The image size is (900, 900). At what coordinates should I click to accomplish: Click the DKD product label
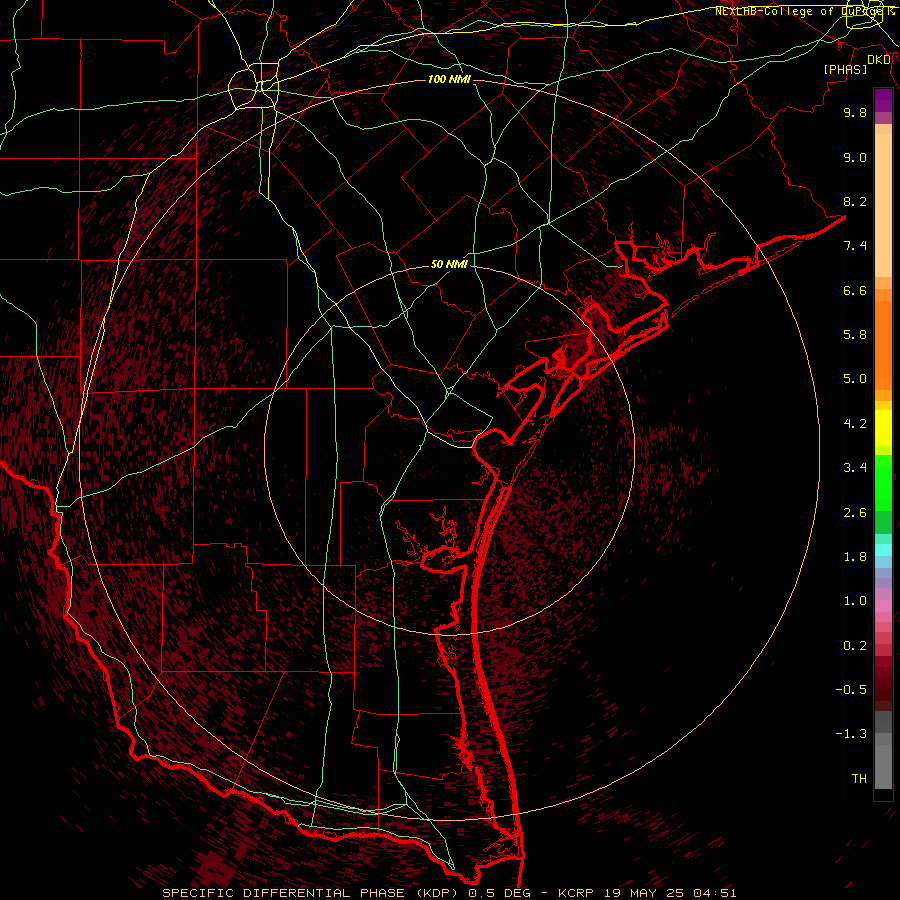point(879,60)
